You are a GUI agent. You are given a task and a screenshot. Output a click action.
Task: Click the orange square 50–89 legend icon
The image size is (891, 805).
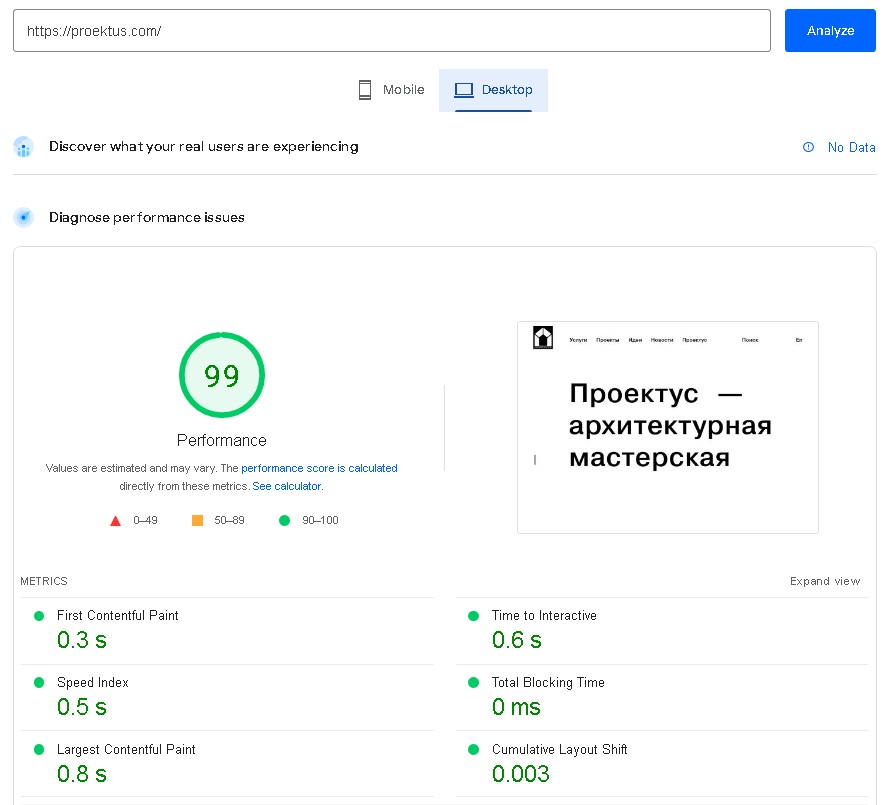pos(197,520)
